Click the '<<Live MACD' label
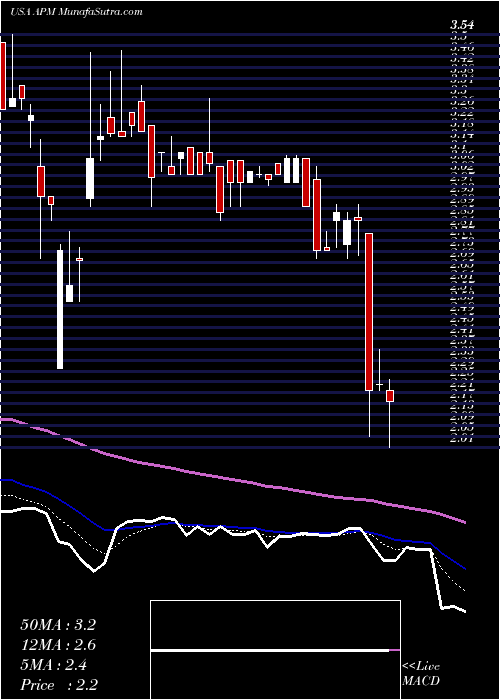 (x=421, y=675)
